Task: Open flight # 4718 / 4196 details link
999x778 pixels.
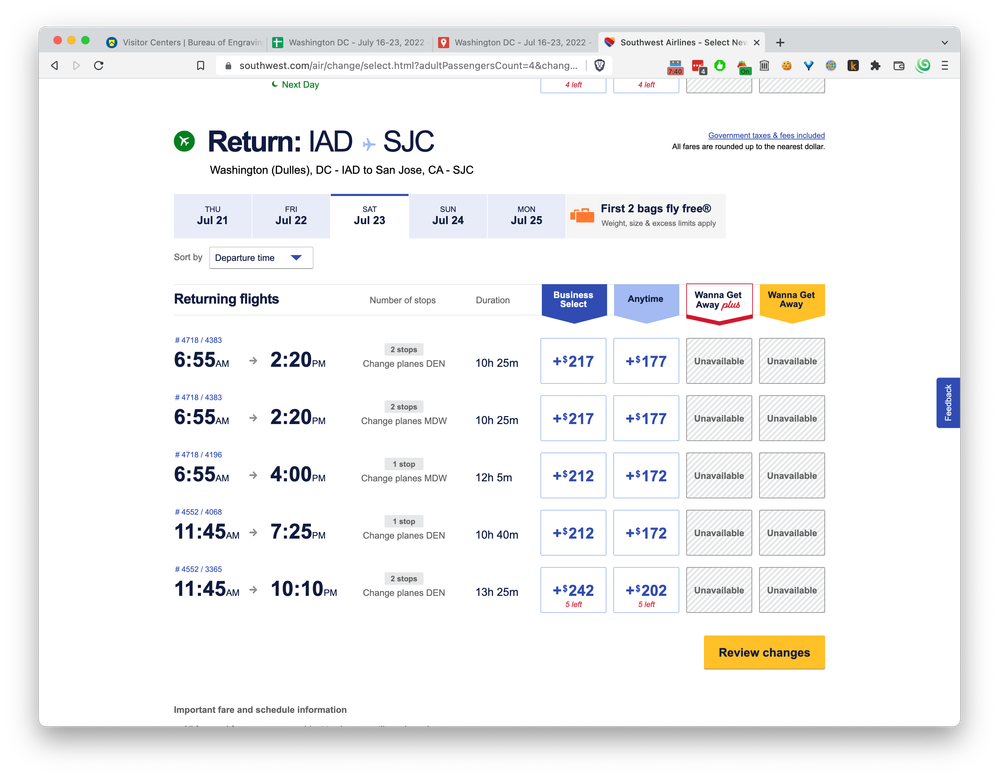Action: click(198, 455)
